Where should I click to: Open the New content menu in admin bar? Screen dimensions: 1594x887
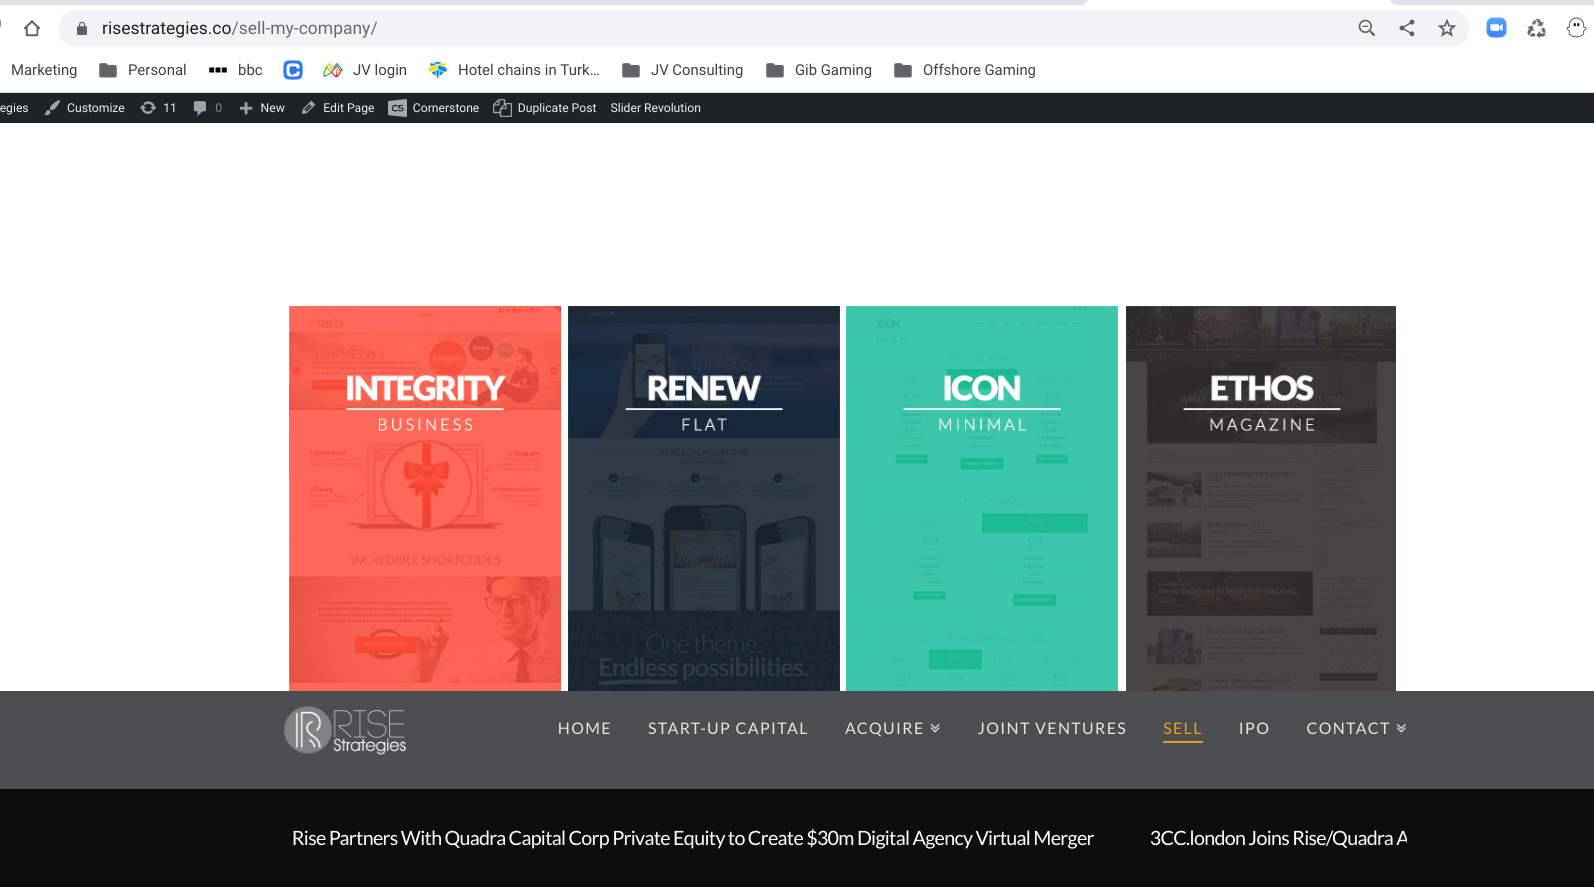[x=262, y=108]
